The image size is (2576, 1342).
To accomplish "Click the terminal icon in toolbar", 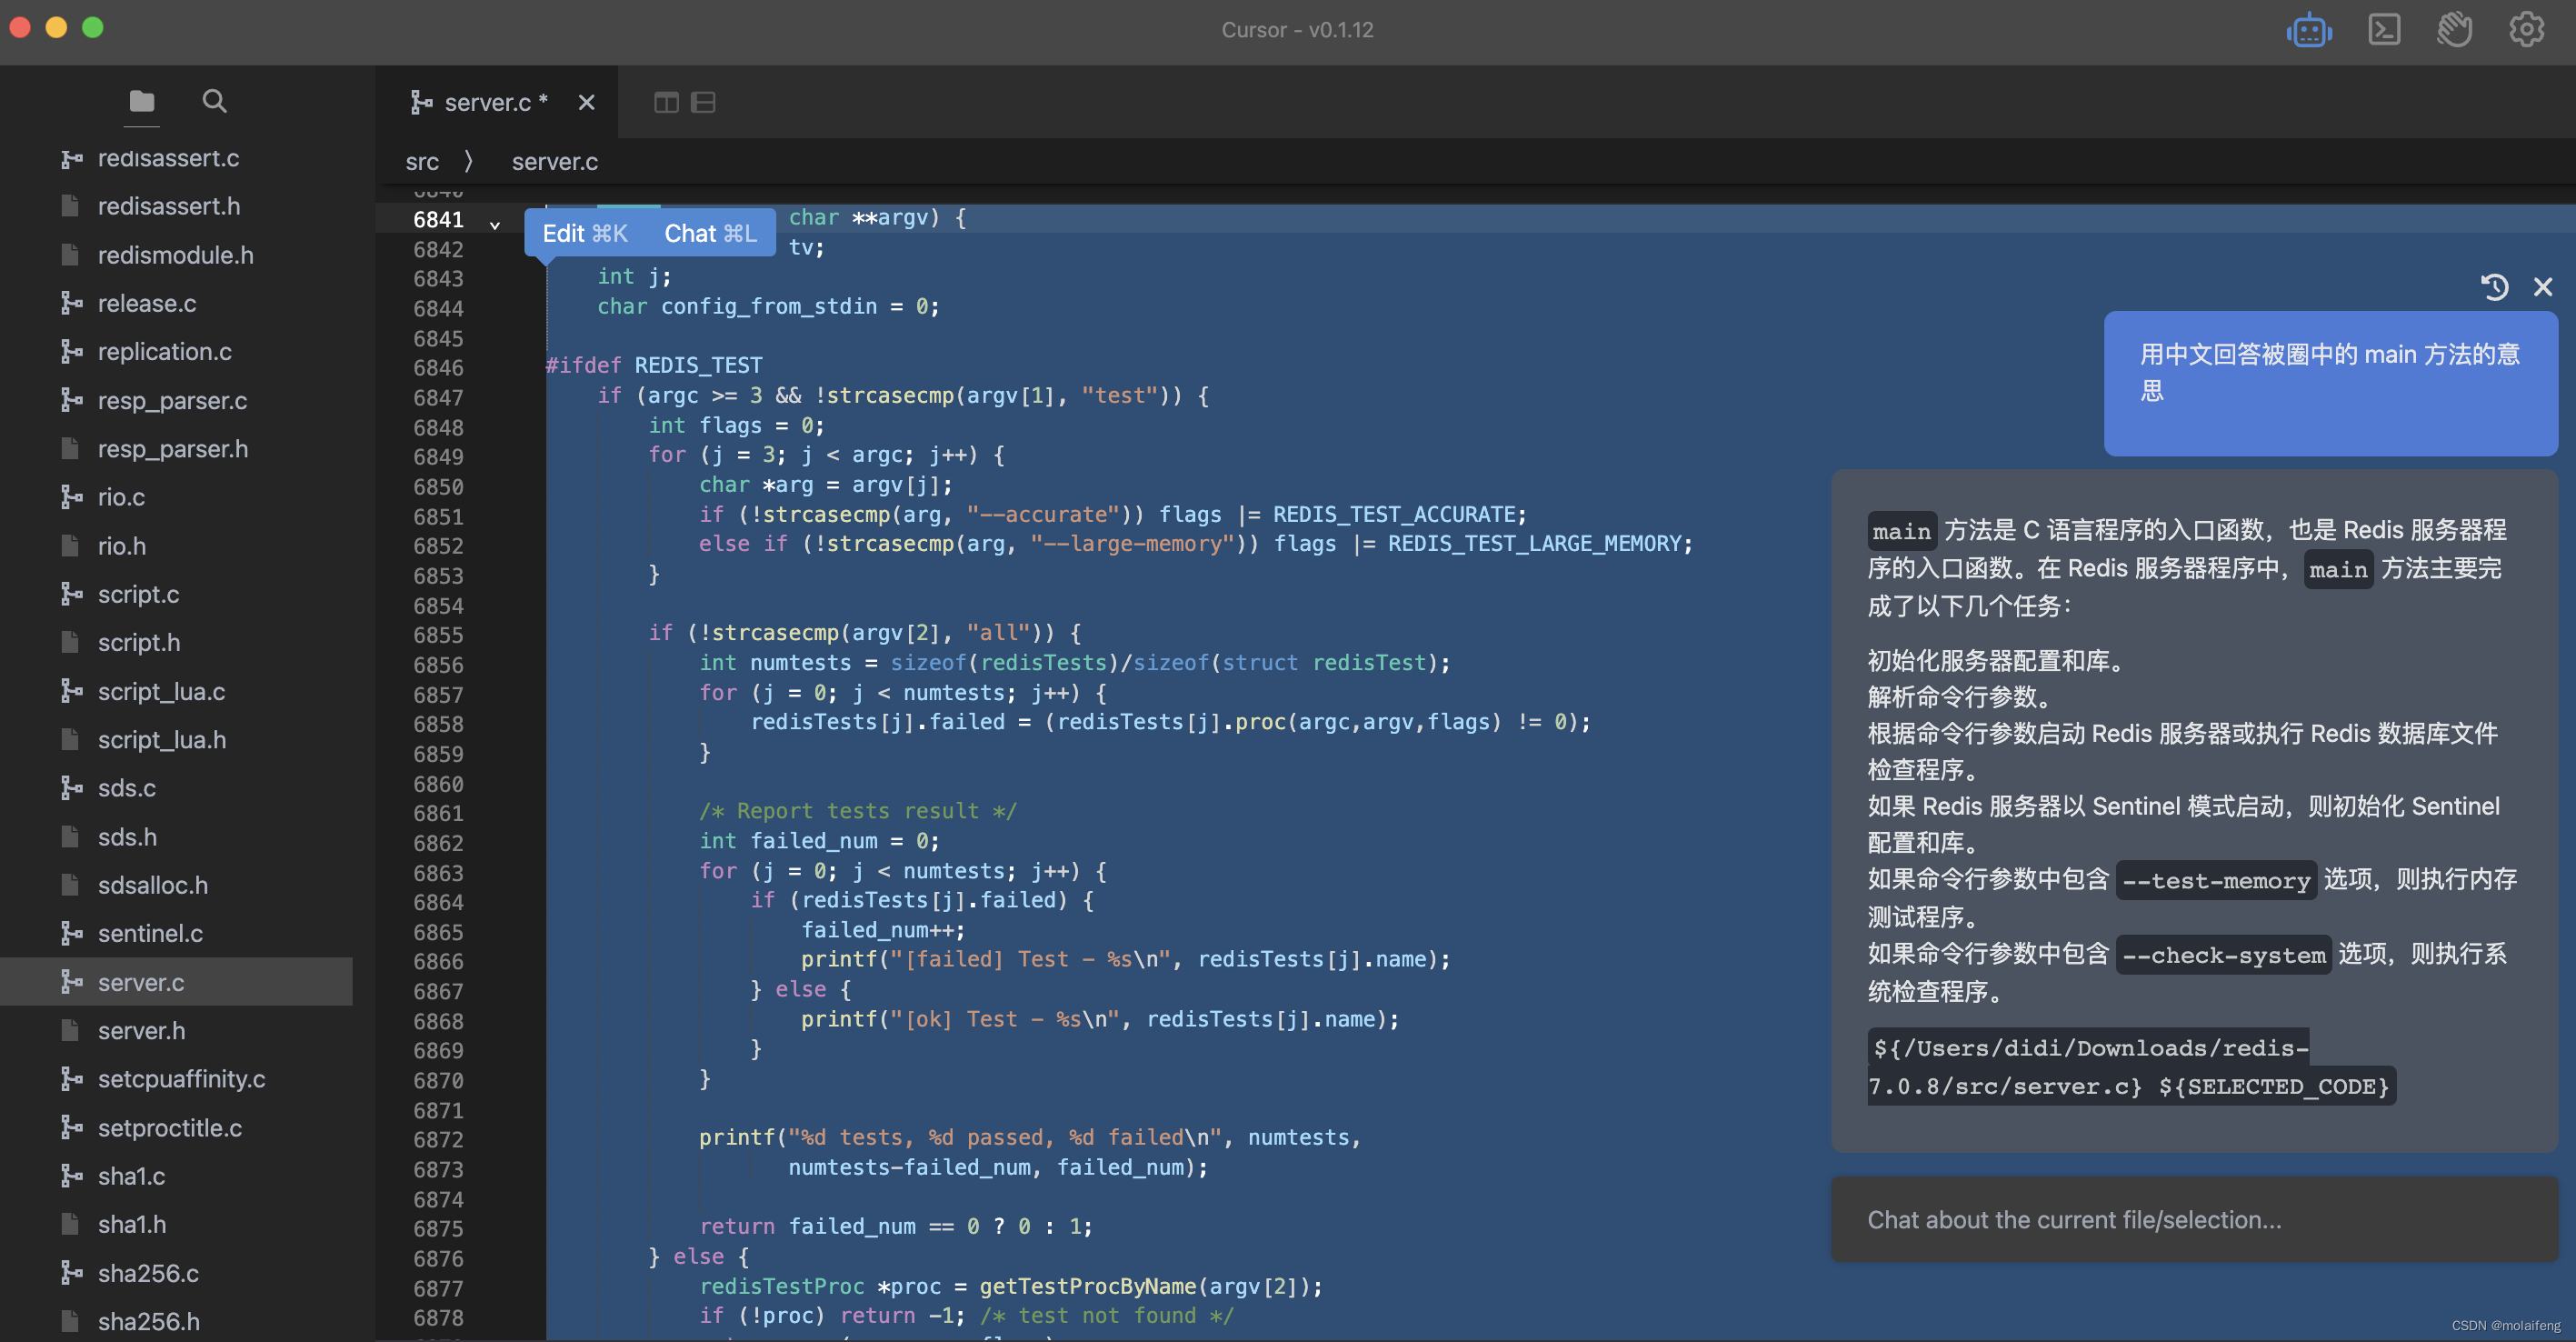I will point(2381,31).
